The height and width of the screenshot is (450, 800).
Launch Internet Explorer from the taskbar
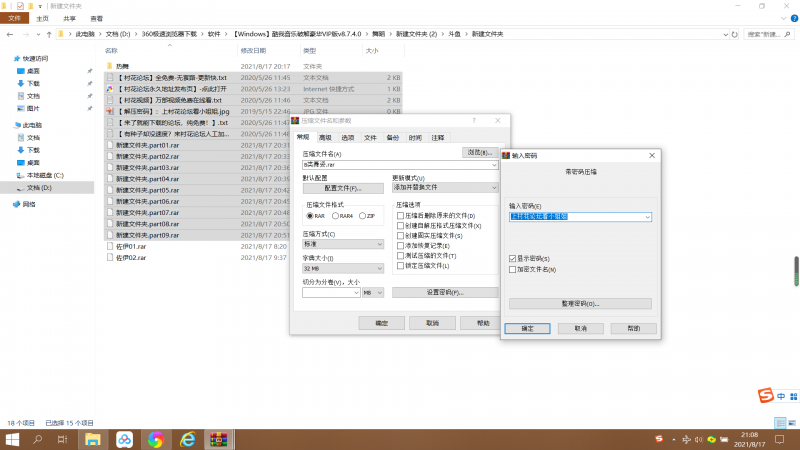(x=186, y=439)
